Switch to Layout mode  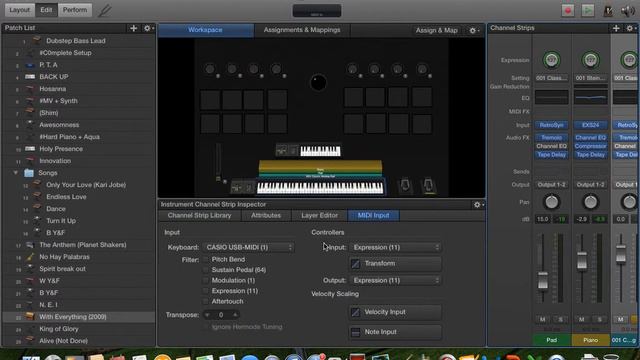coord(20,10)
